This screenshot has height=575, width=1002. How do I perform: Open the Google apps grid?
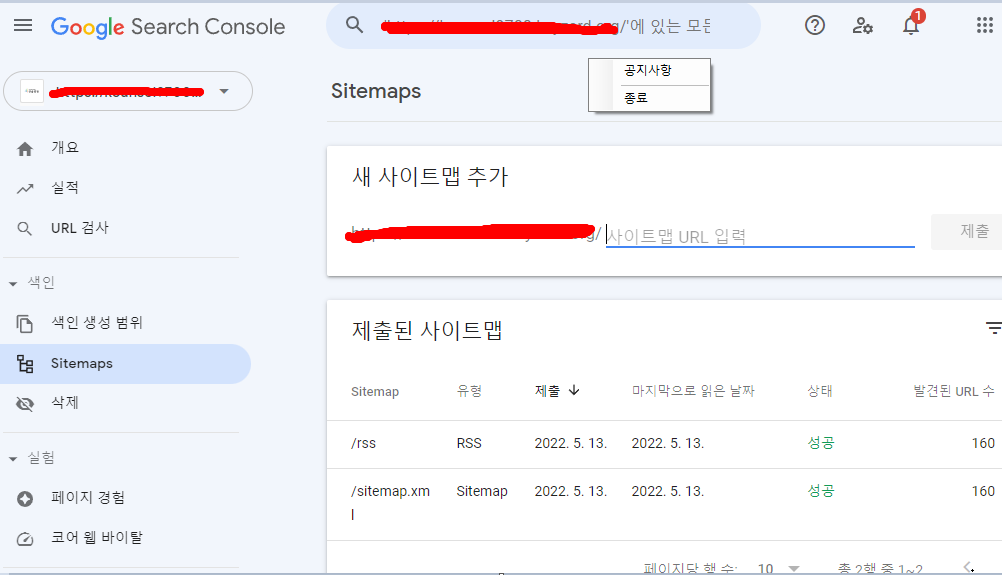(985, 26)
